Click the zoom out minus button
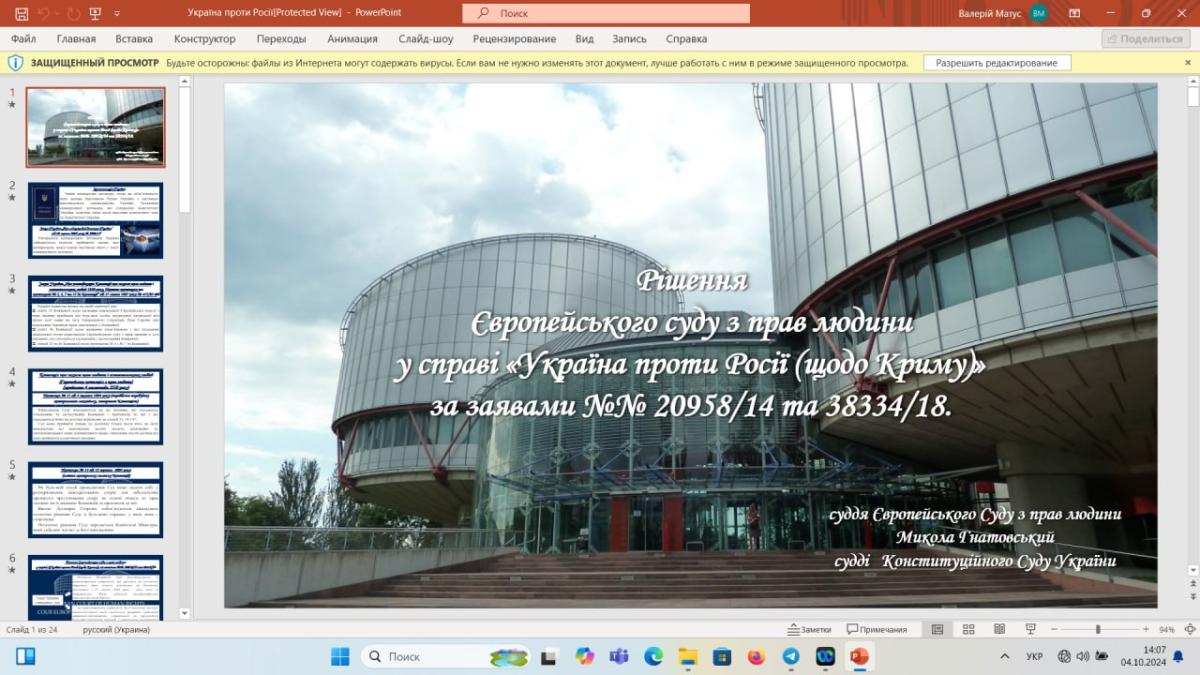Screen dimensions: 1200x675 (1053, 629)
